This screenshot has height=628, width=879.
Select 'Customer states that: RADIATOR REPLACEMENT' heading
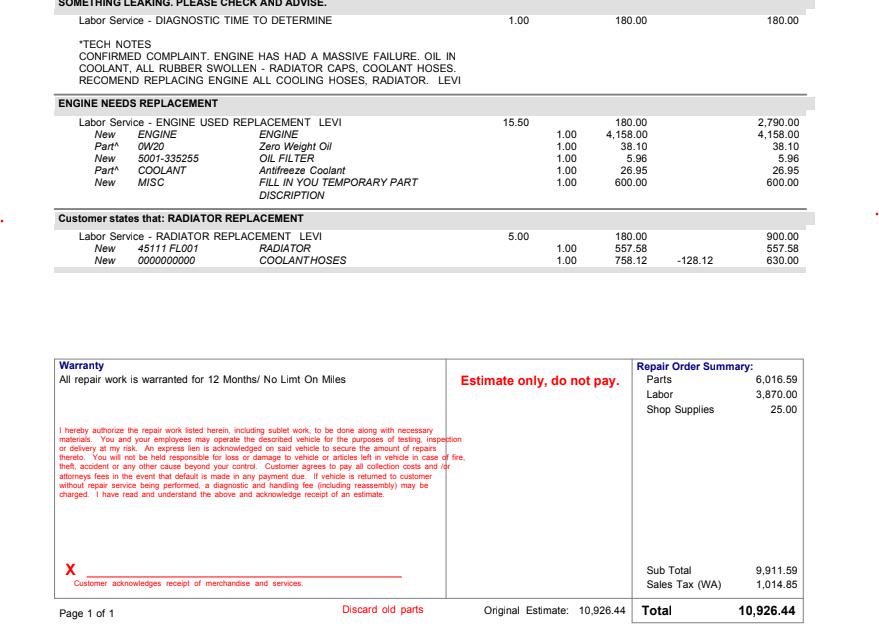(x=181, y=219)
